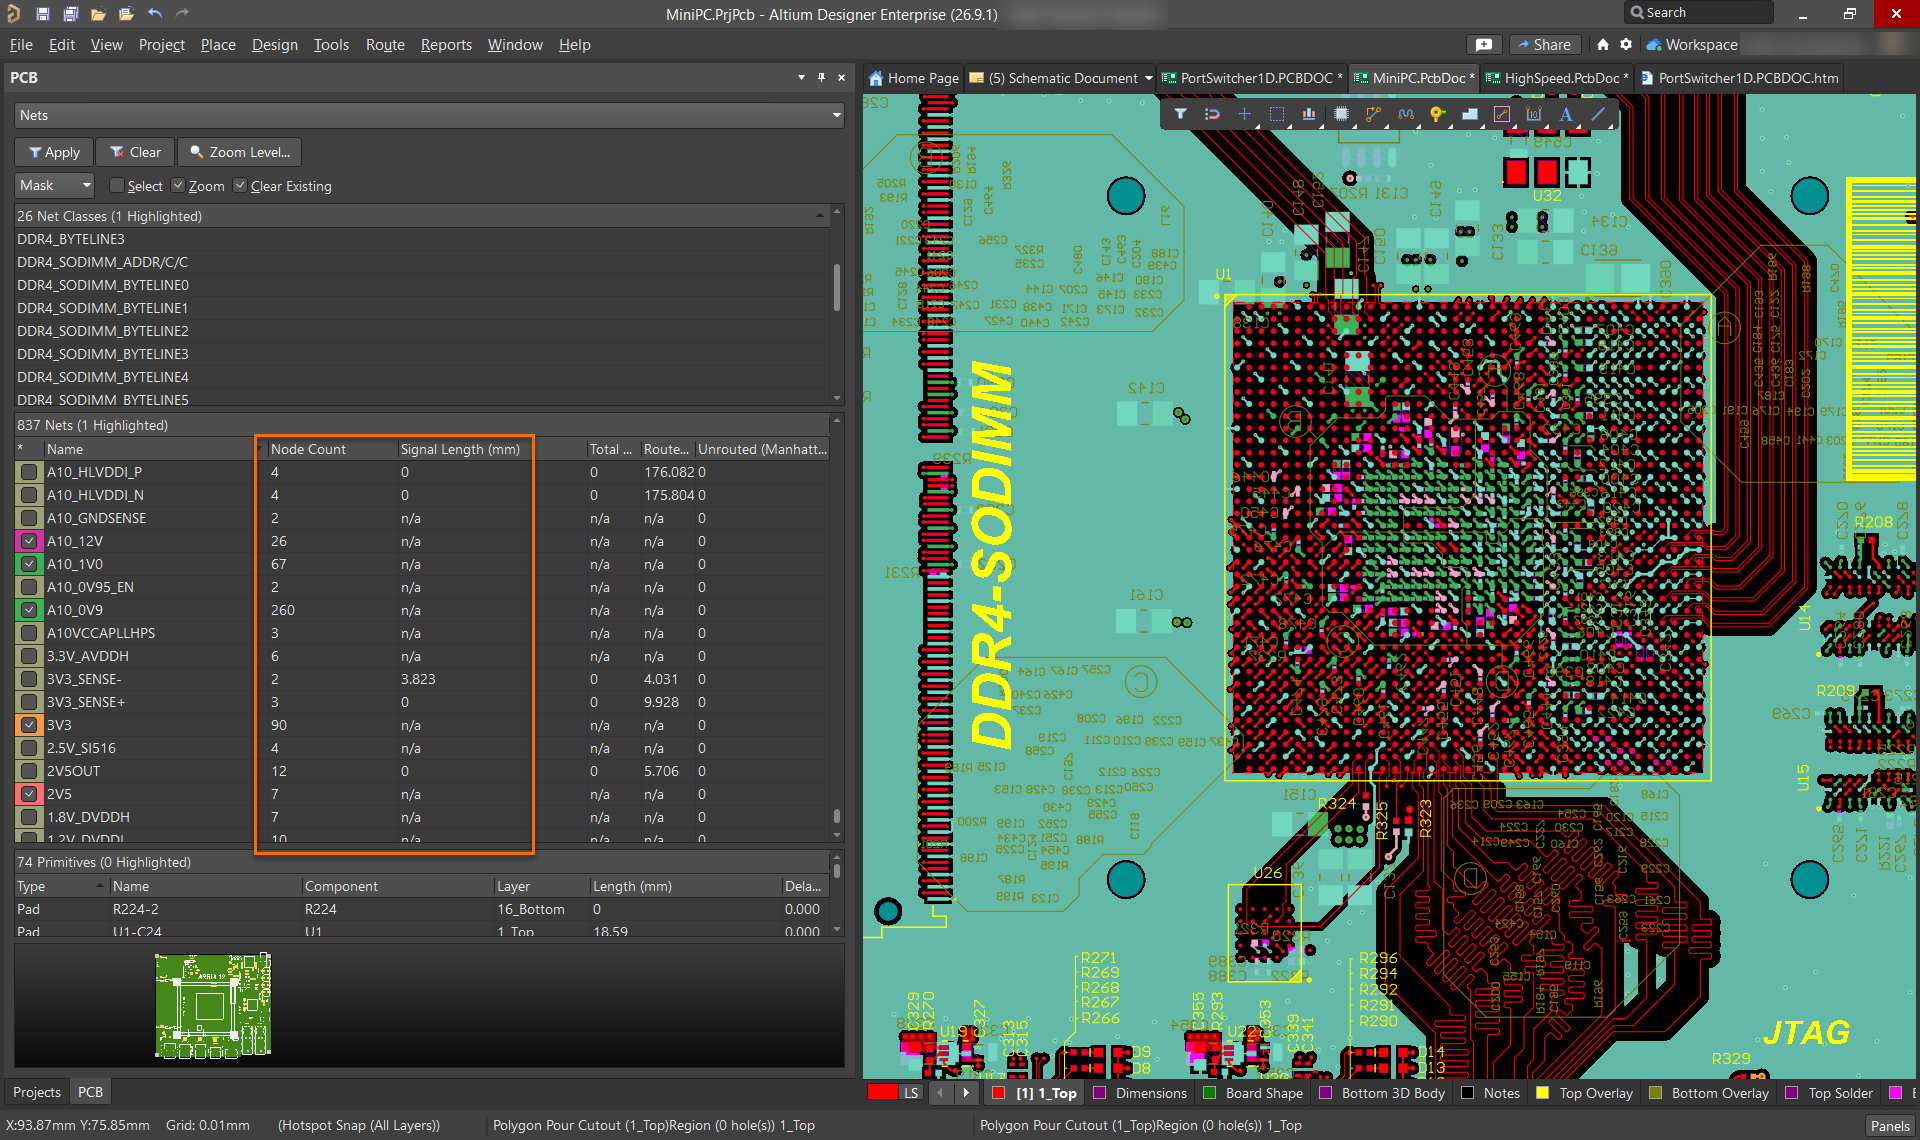The width and height of the screenshot is (1920, 1140).
Task: Click the Apply button
Action: click(55, 152)
